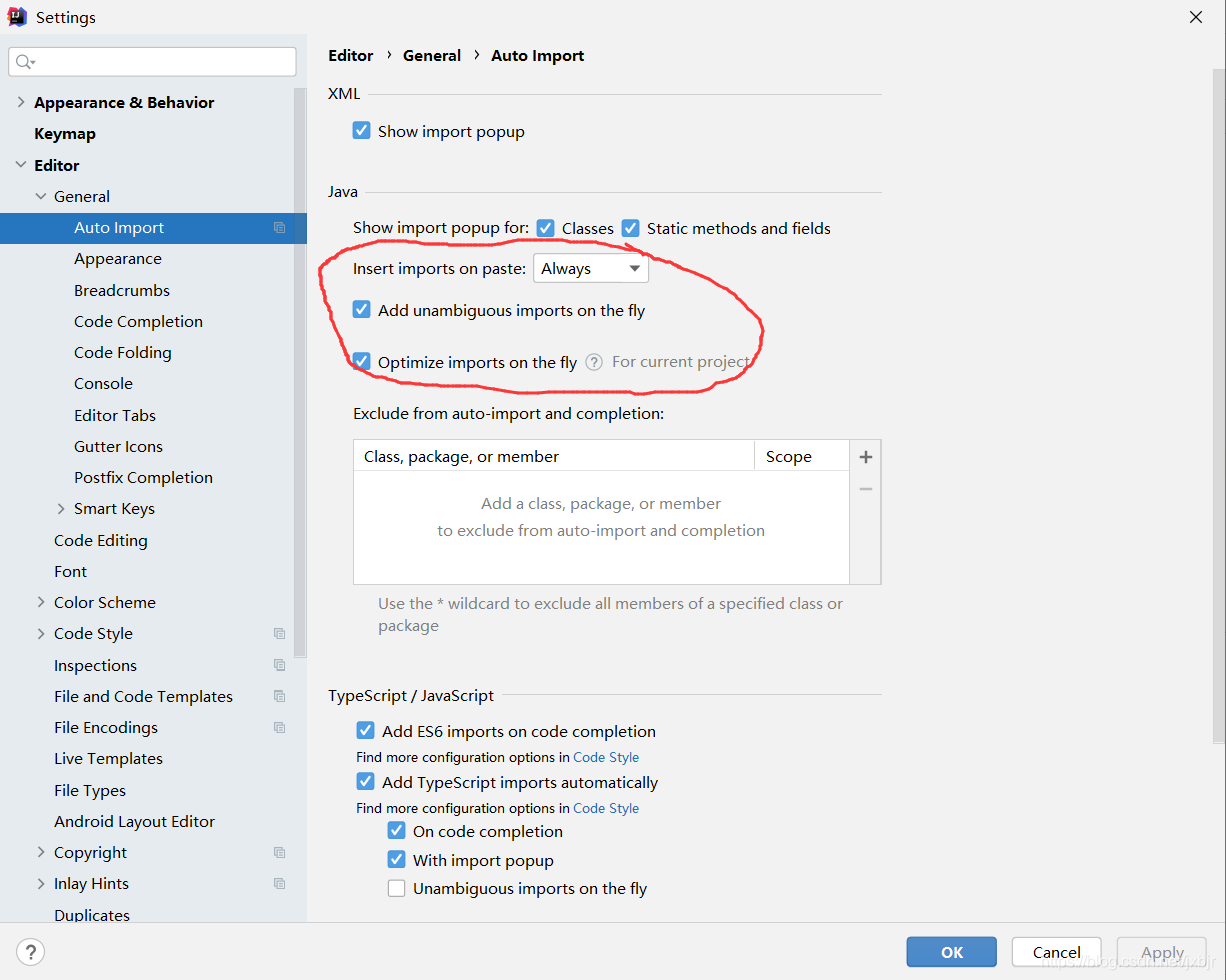Expand Code Style tree node
Screen dimensions: 1226x980
(41, 634)
